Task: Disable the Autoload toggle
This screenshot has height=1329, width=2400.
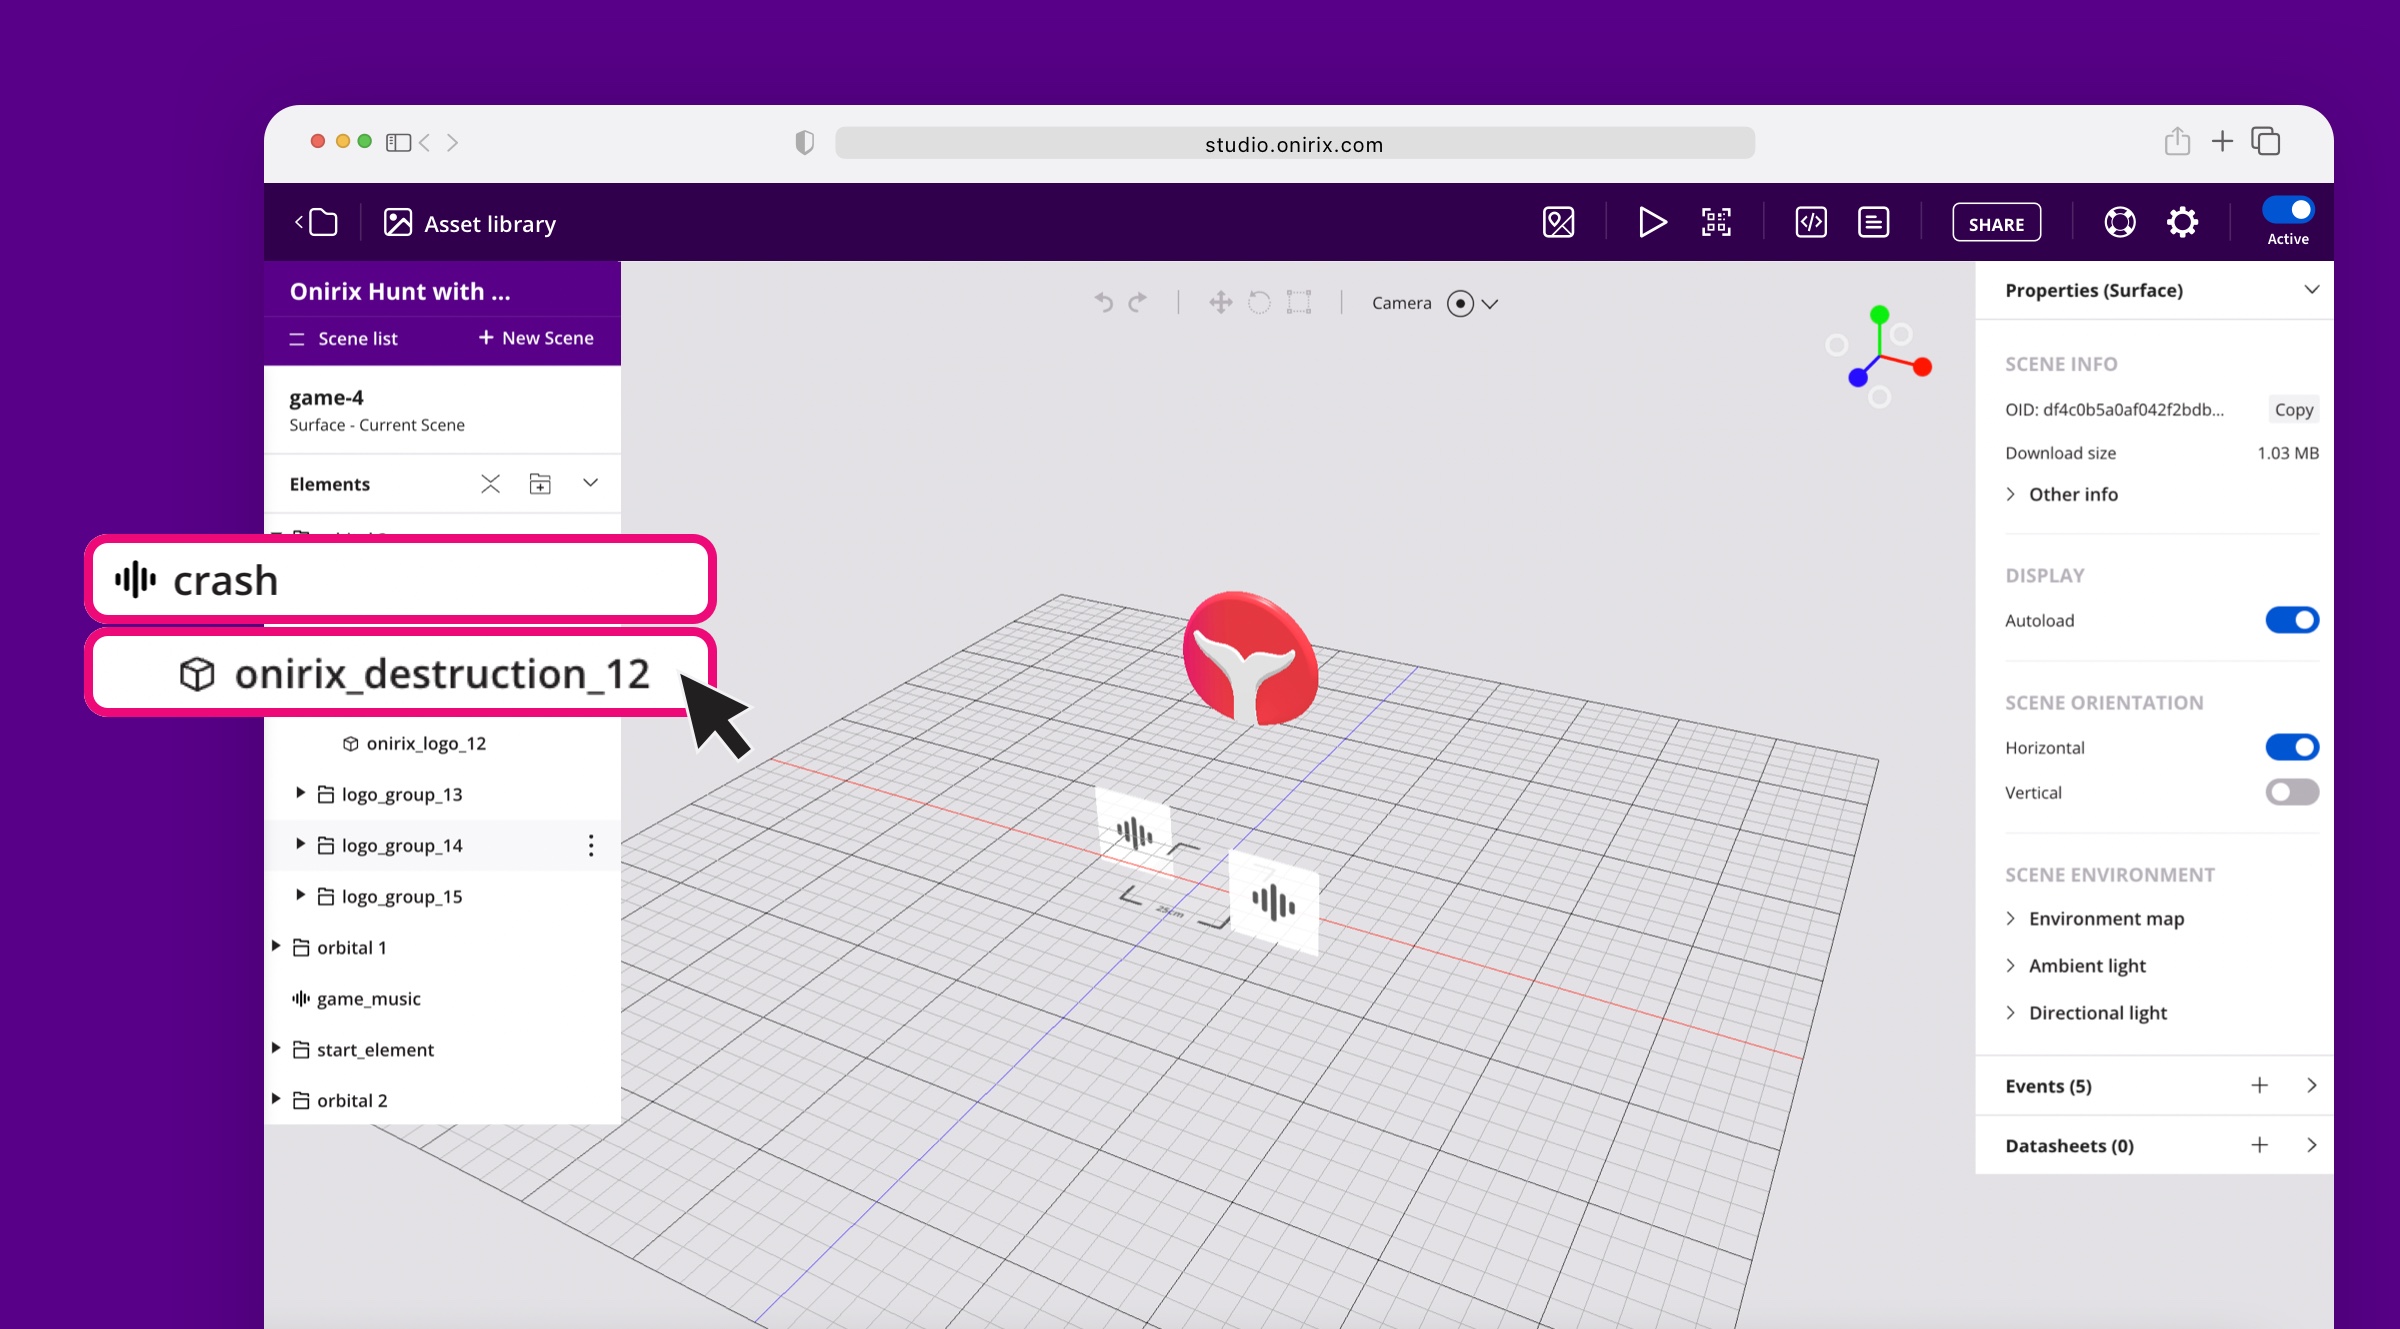Action: (2291, 620)
